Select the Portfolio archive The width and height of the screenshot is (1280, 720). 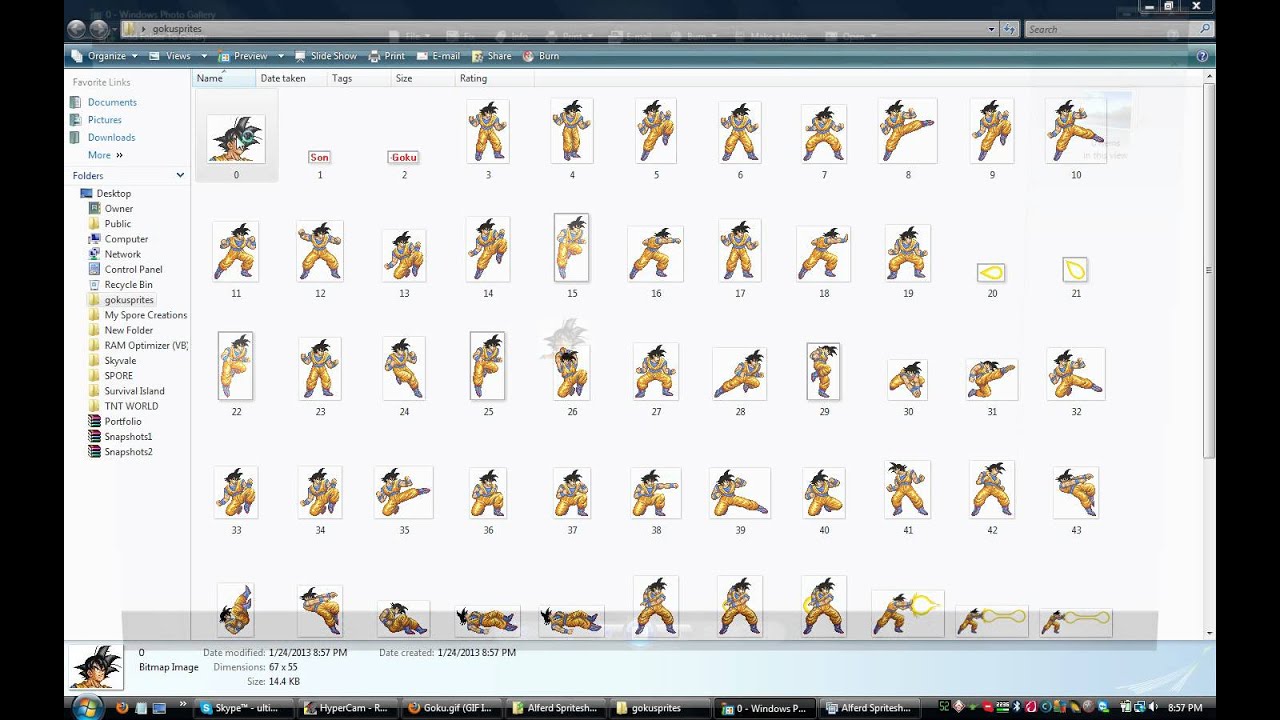[x=114, y=421]
